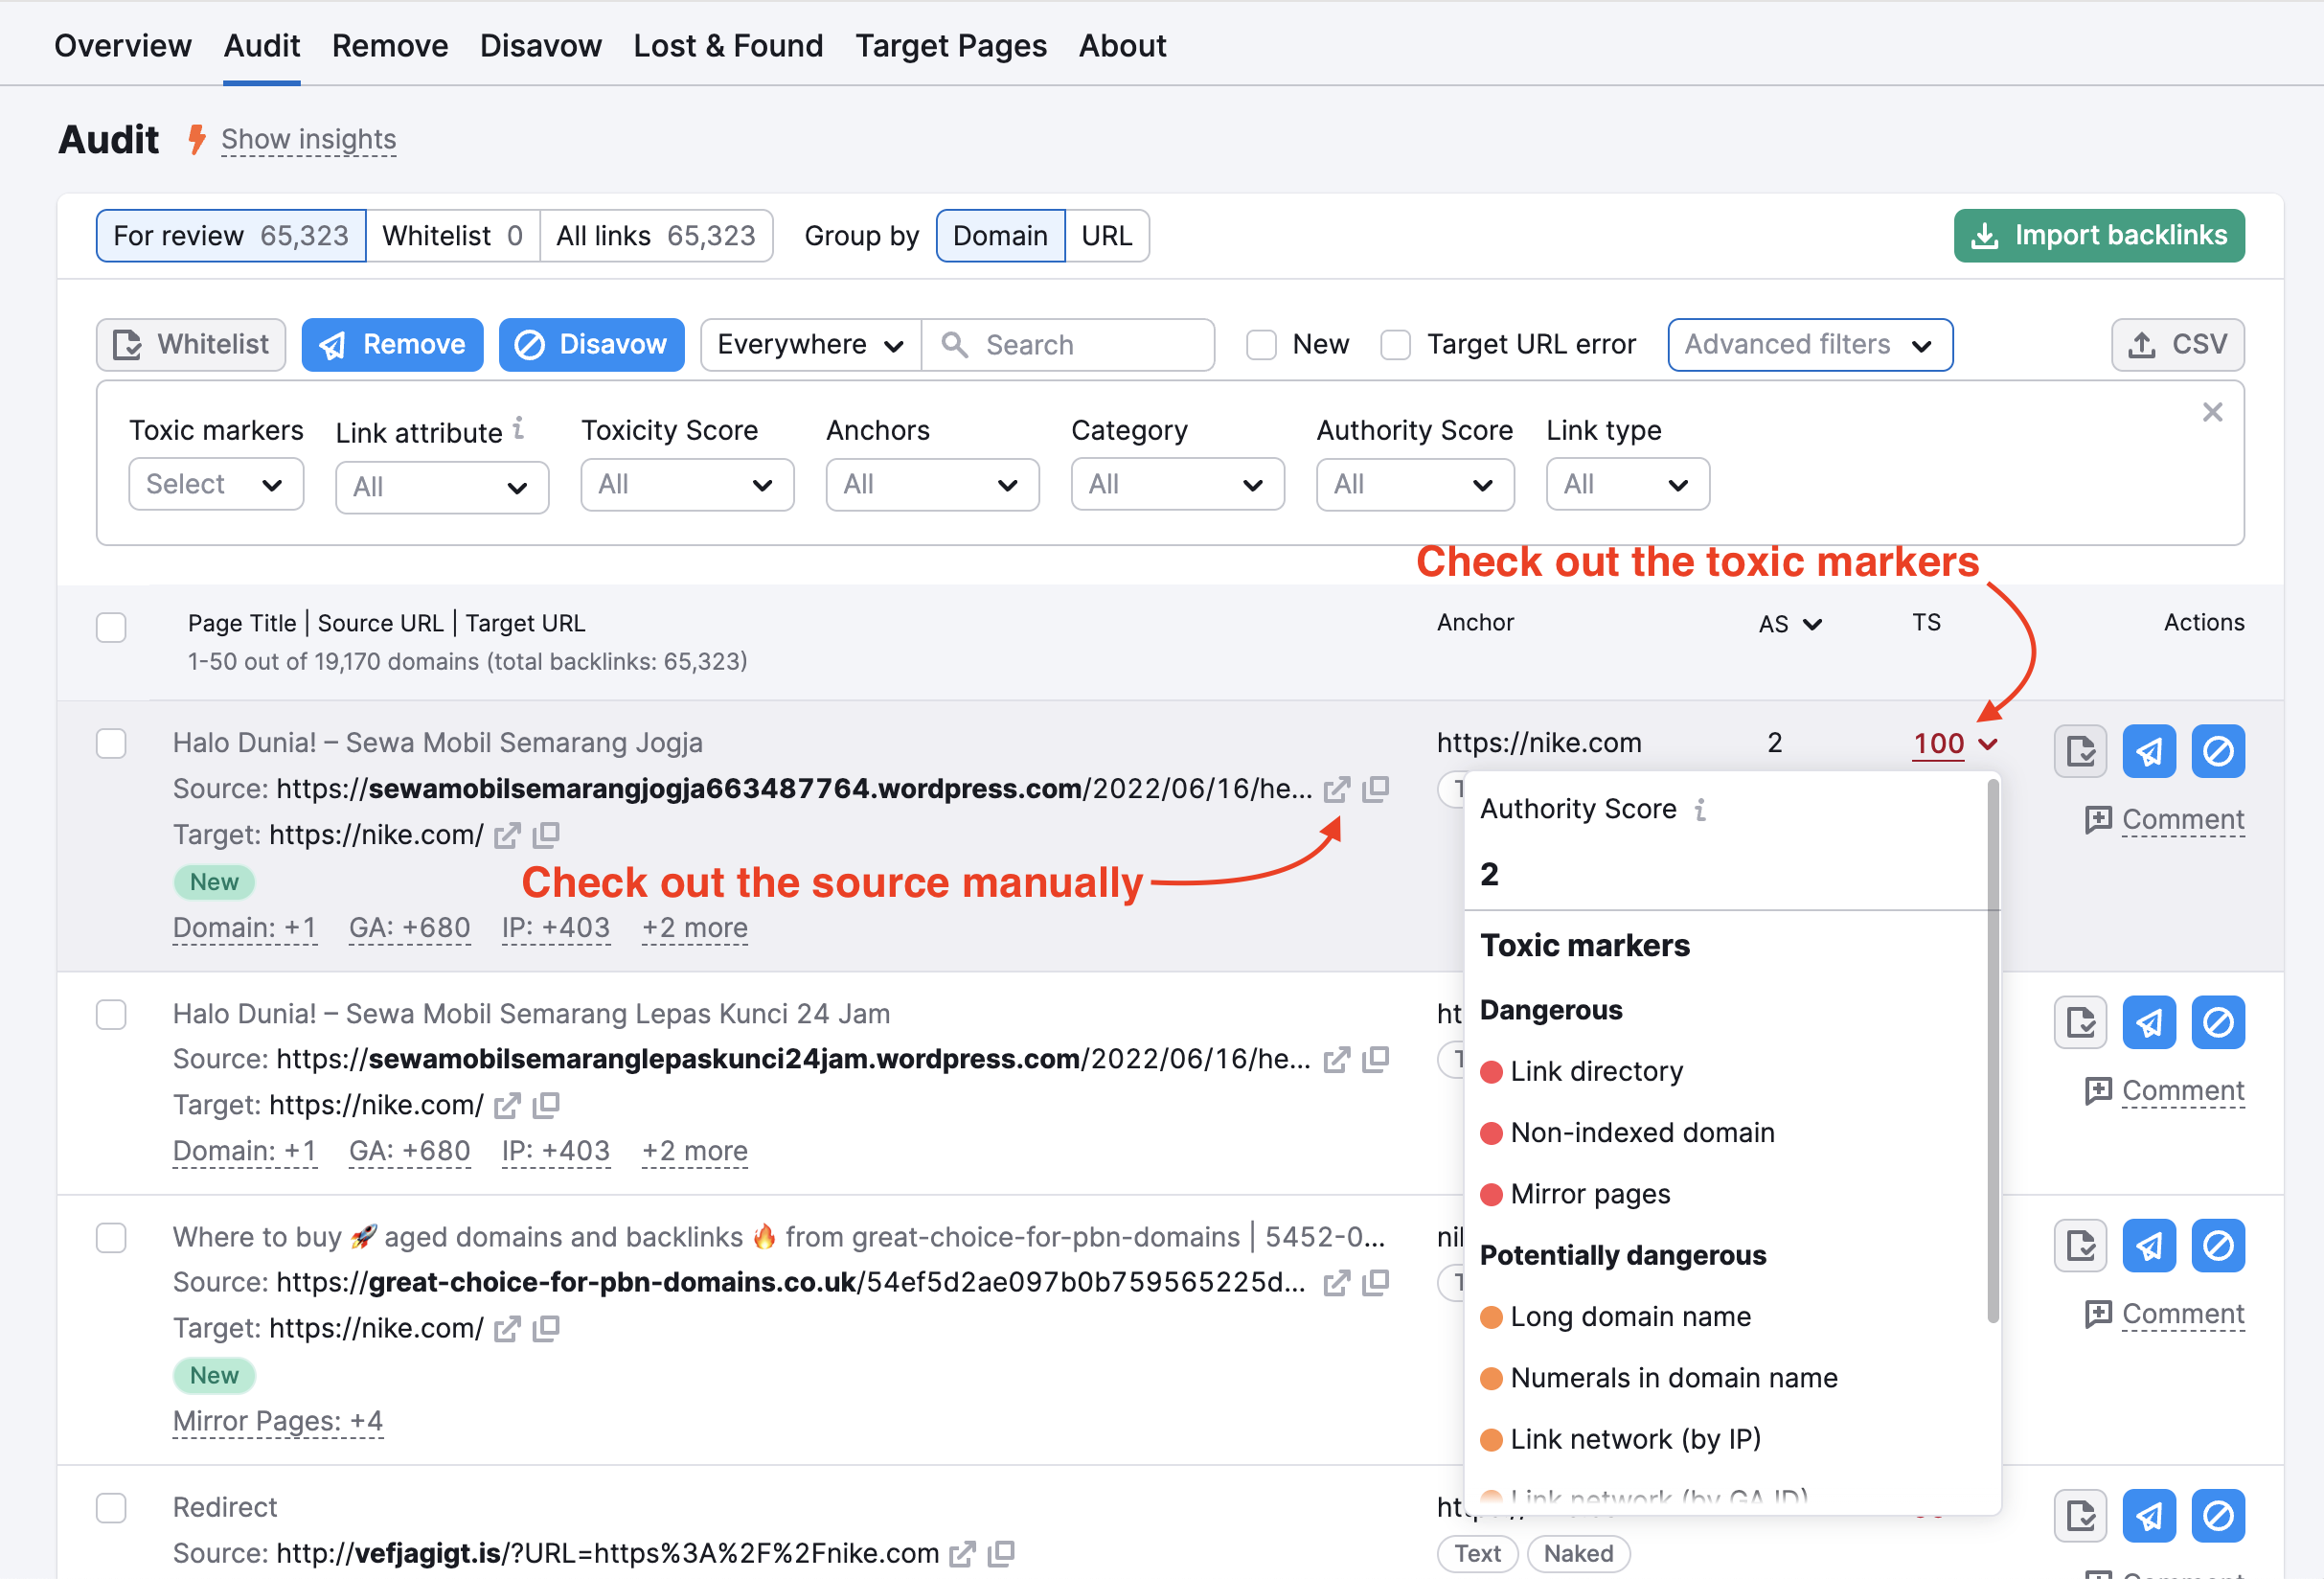Open the Everywhere scope dropdown
The height and width of the screenshot is (1579, 2324).
click(x=809, y=344)
